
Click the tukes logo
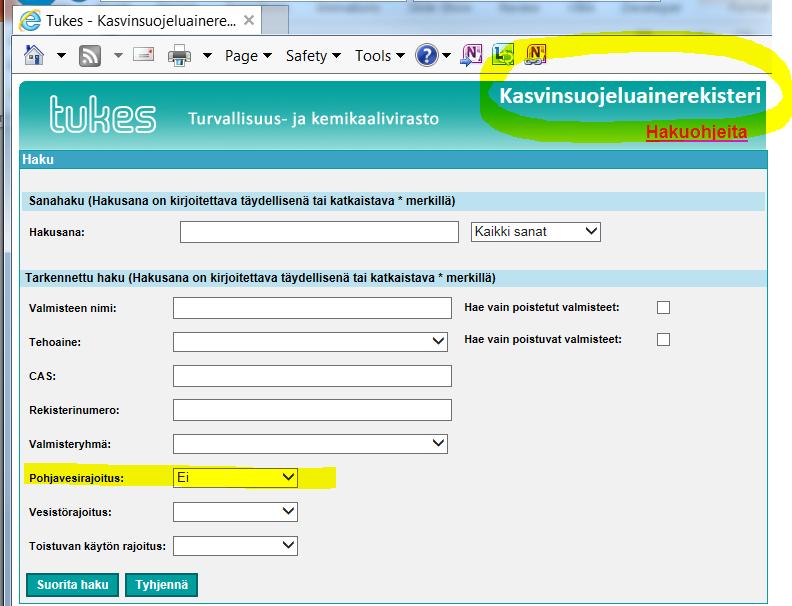coord(103,115)
